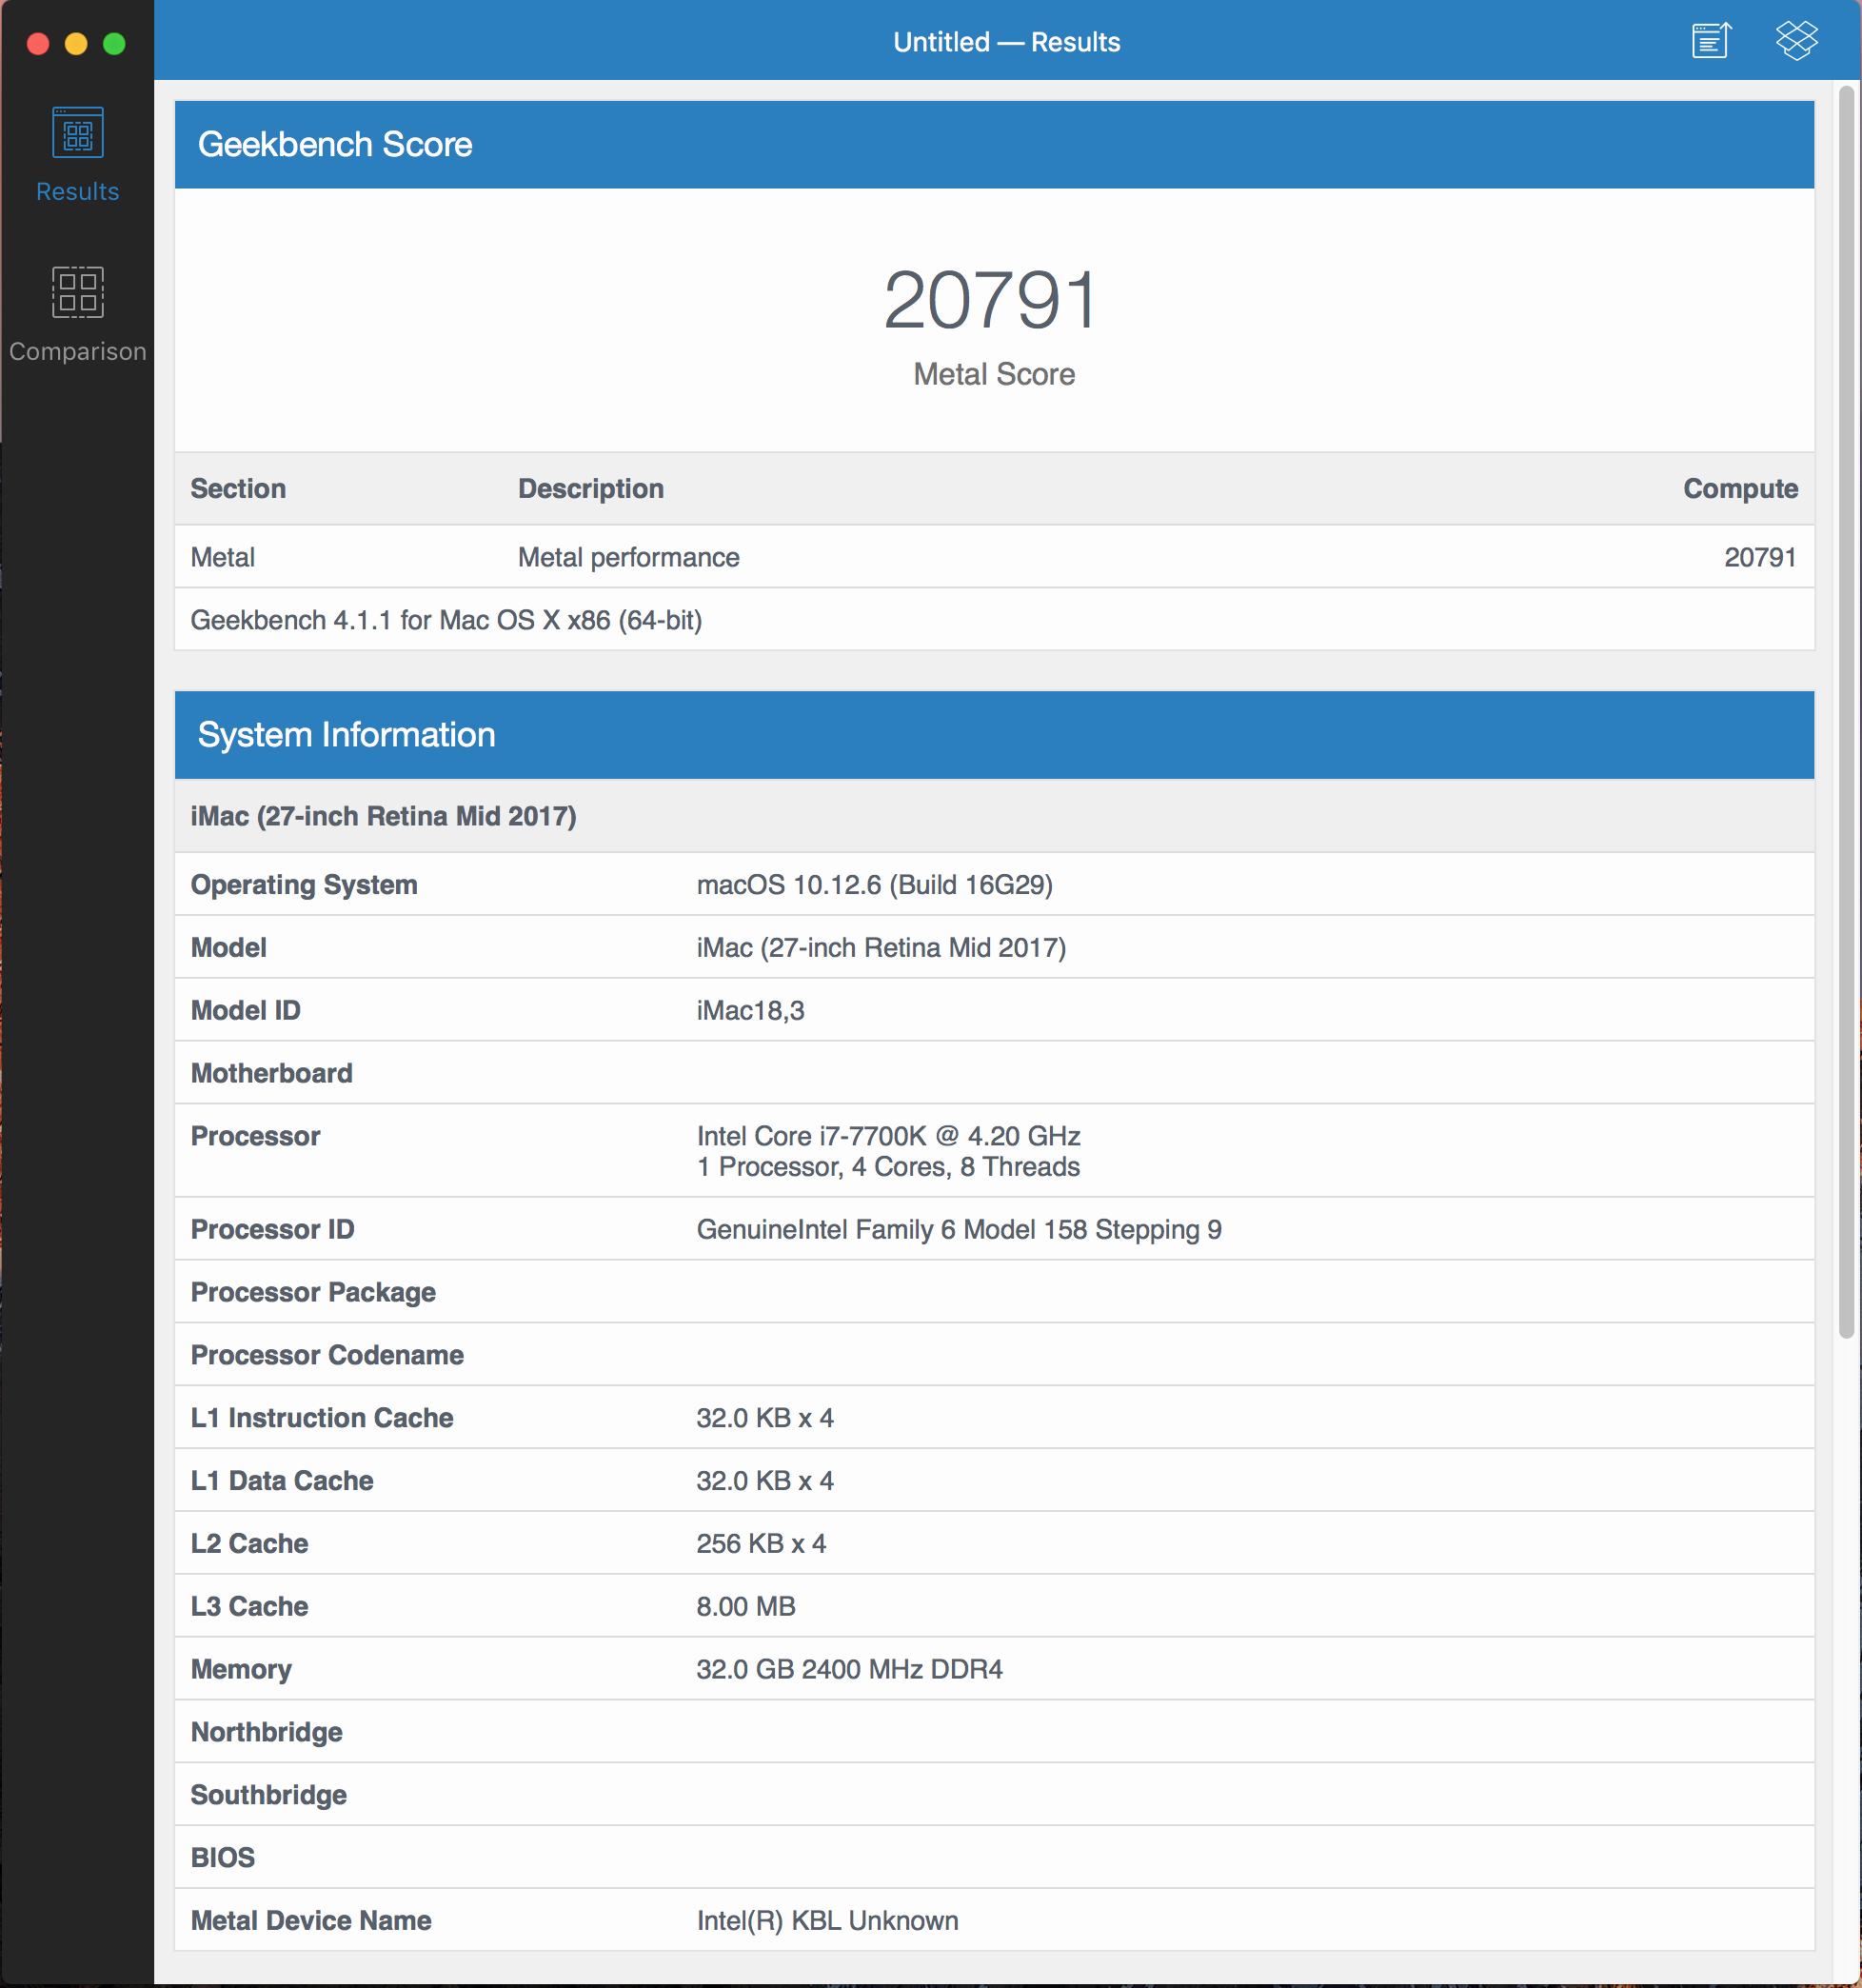Image resolution: width=1862 pixels, height=1988 pixels.
Task: Click the Section column header
Action: [x=238, y=489]
